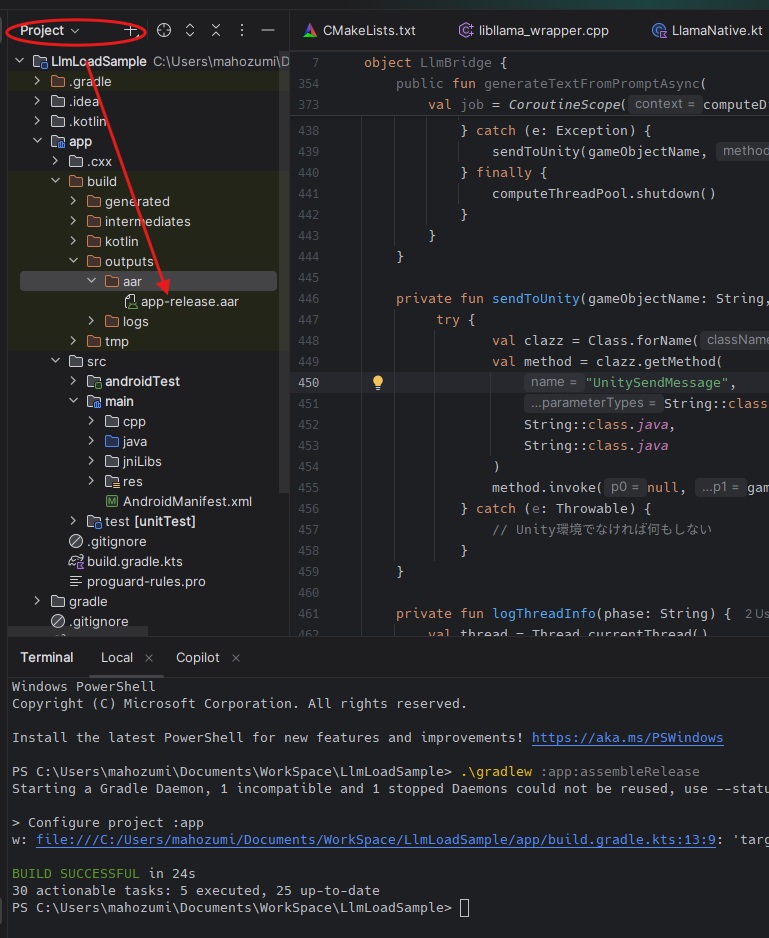
Task: Select app-release.aar file in the tree
Action: pyautogui.click(x=189, y=301)
